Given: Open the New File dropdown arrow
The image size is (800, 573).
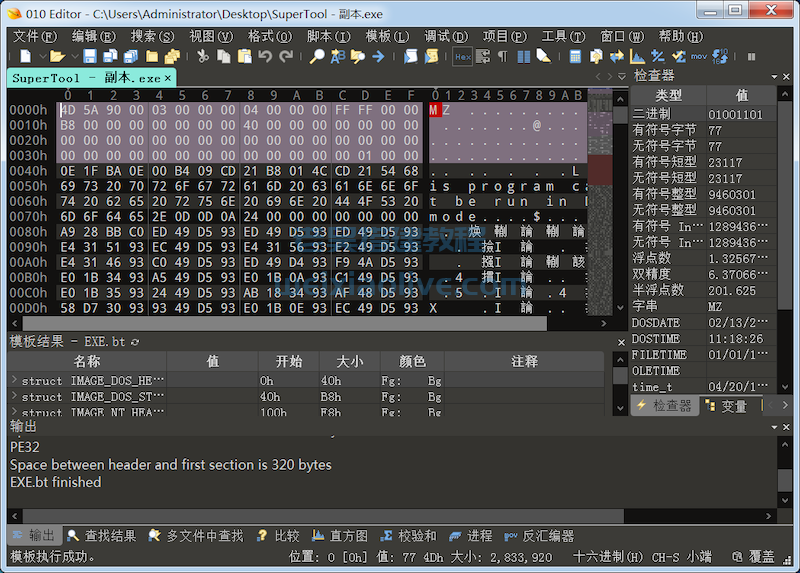Looking at the screenshot, I should click(42, 56).
